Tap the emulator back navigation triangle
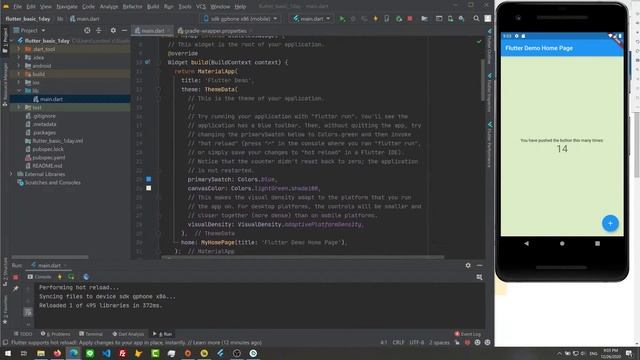The height and width of the screenshot is (360, 640). click(527, 243)
